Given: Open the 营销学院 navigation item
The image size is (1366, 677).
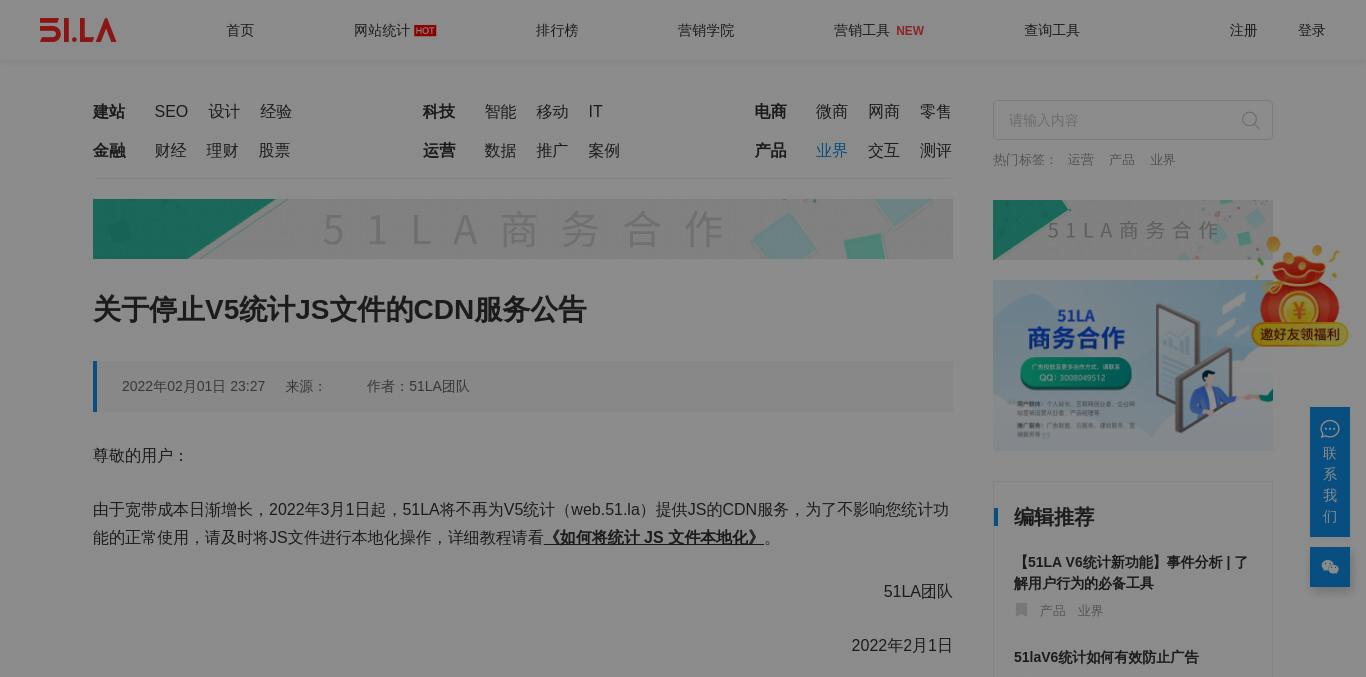Looking at the screenshot, I should click(x=706, y=30).
